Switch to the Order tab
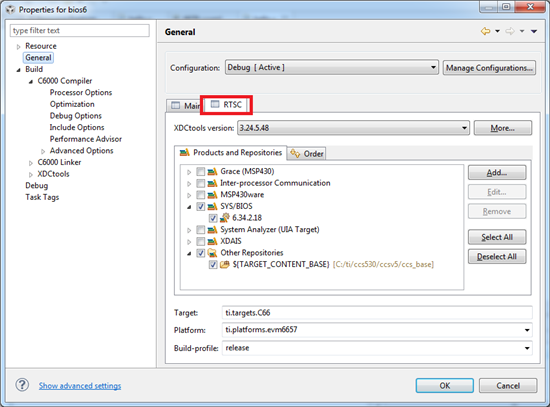The height and width of the screenshot is (407, 550). pos(307,154)
